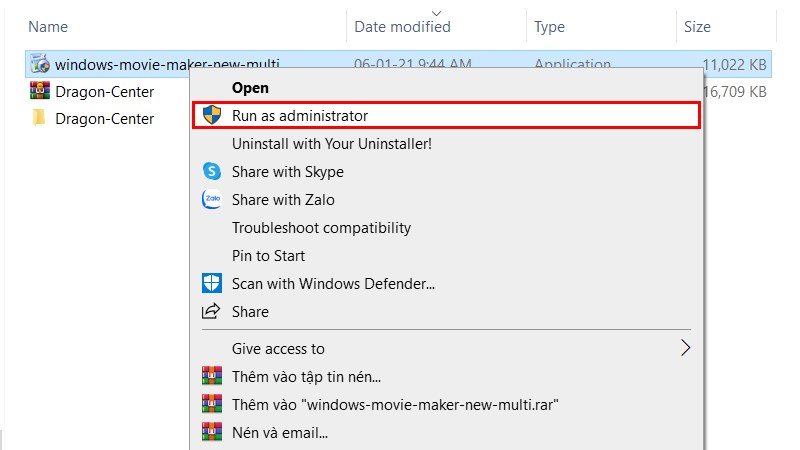Expand the Give access to submenu arrow
The image size is (800, 450).
[685, 349]
